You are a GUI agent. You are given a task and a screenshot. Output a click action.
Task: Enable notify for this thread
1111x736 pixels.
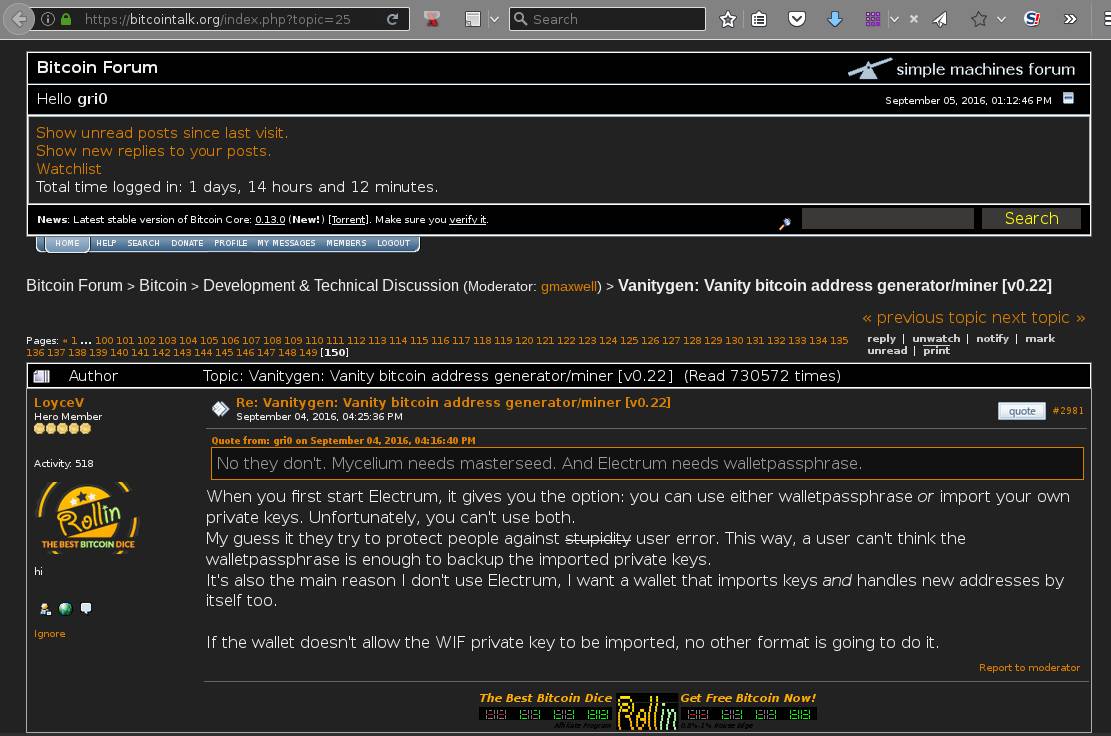coord(992,338)
